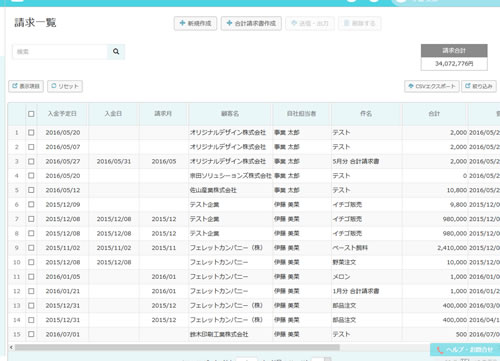Click subject メロン
Viewport: 500px width, 361px height.
tap(341, 277)
